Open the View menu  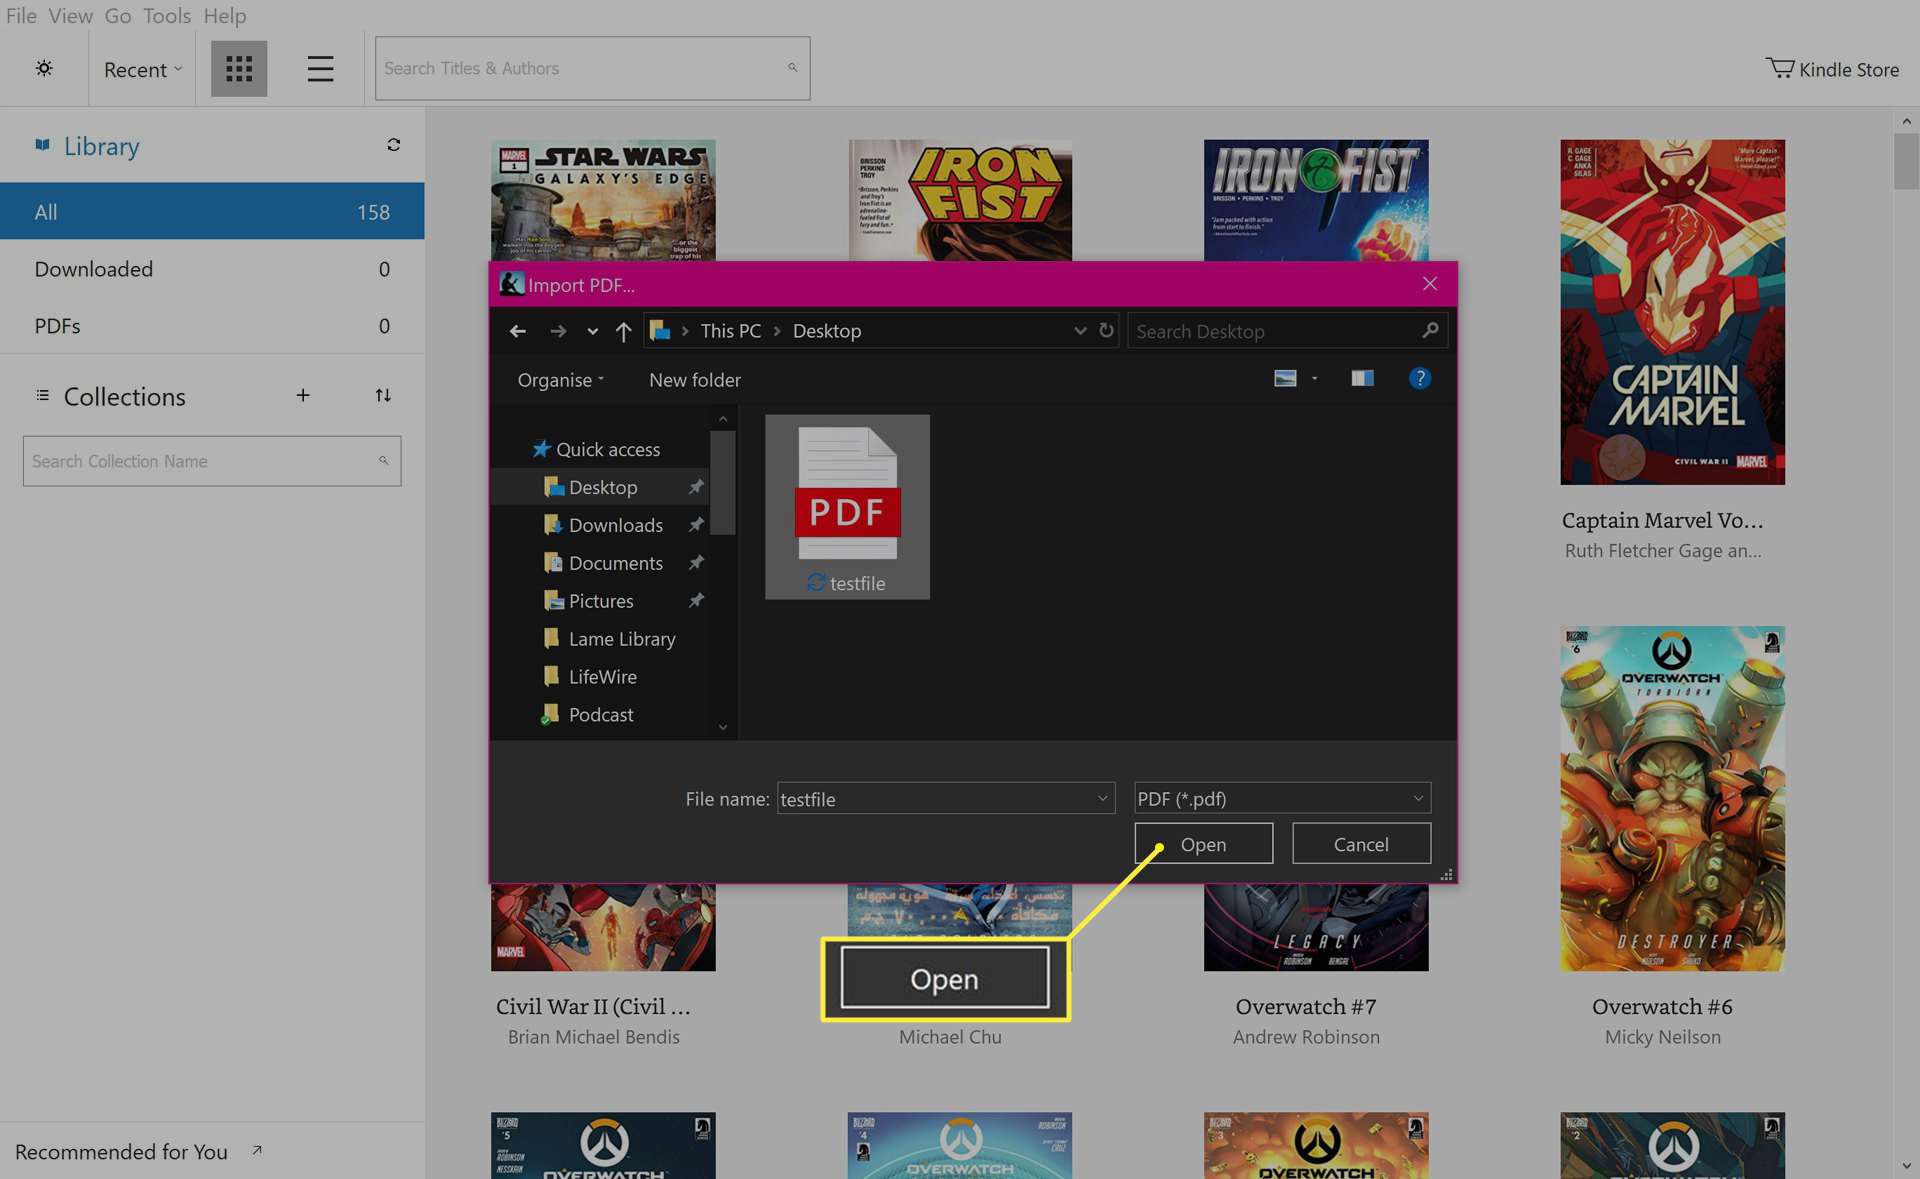click(70, 16)
